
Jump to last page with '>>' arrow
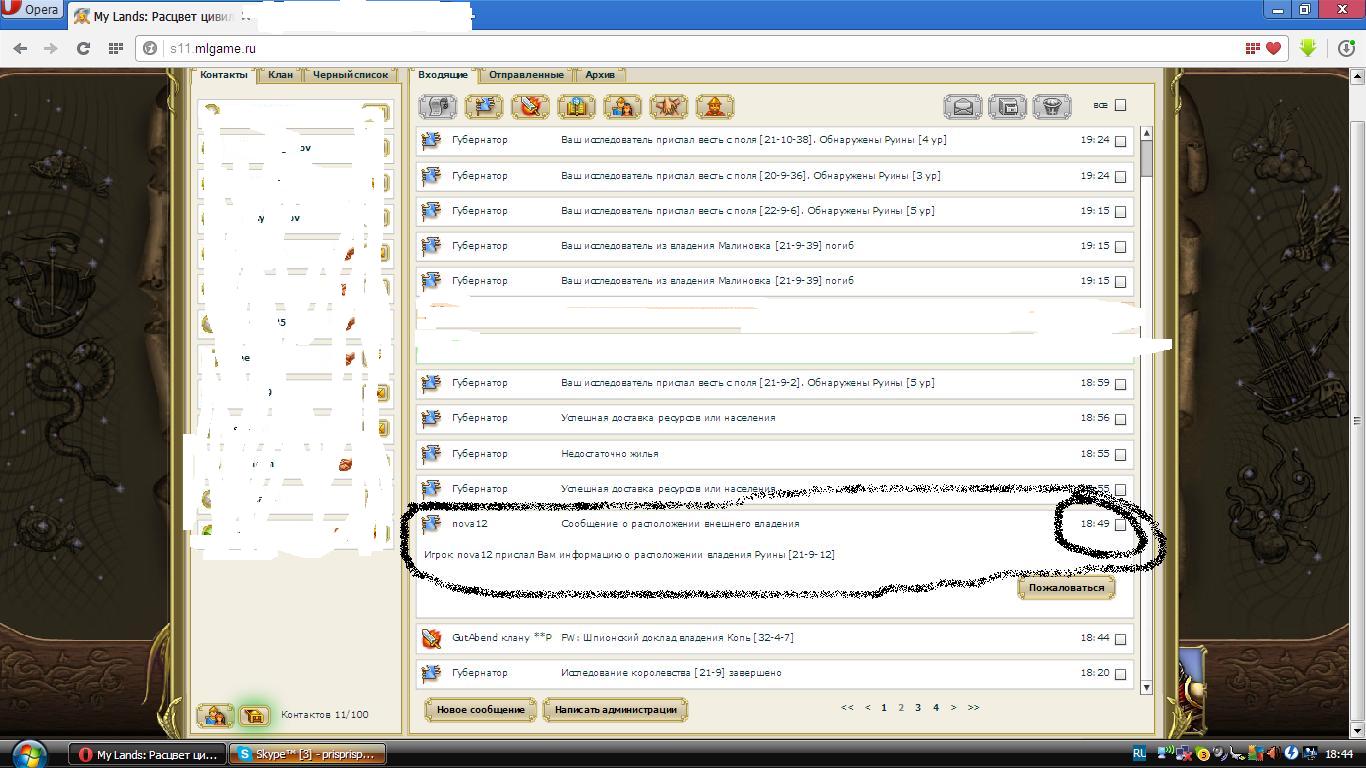point(973,707)
